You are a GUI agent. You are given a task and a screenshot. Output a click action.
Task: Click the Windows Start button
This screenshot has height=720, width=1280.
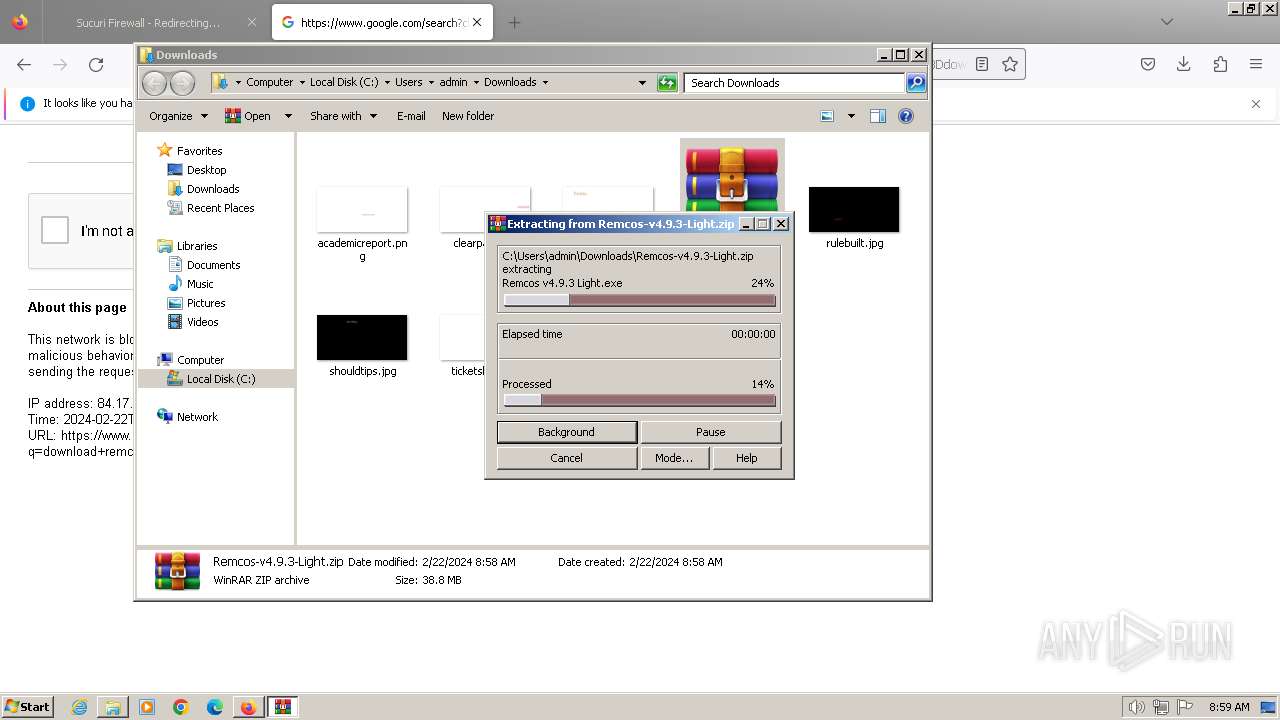tap(28, 706)
